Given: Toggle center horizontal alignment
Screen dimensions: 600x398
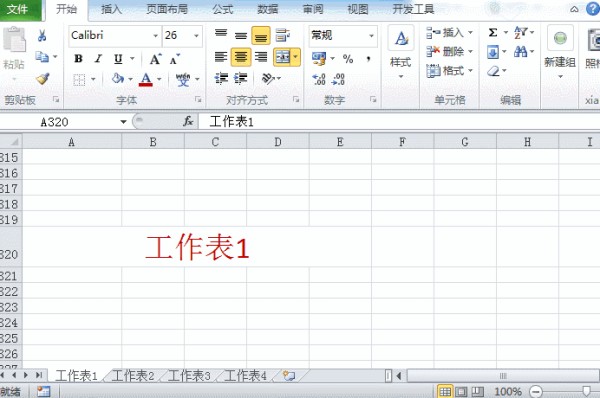Looking at the screenshot, I should pos(241,57).
